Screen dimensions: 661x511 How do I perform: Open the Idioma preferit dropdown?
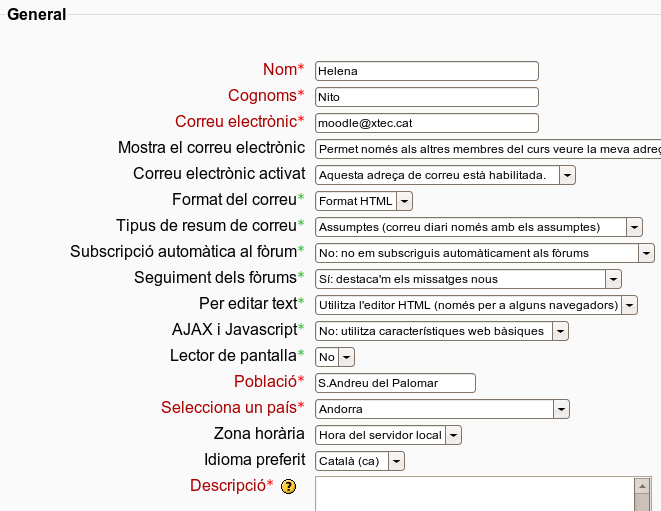359,461
